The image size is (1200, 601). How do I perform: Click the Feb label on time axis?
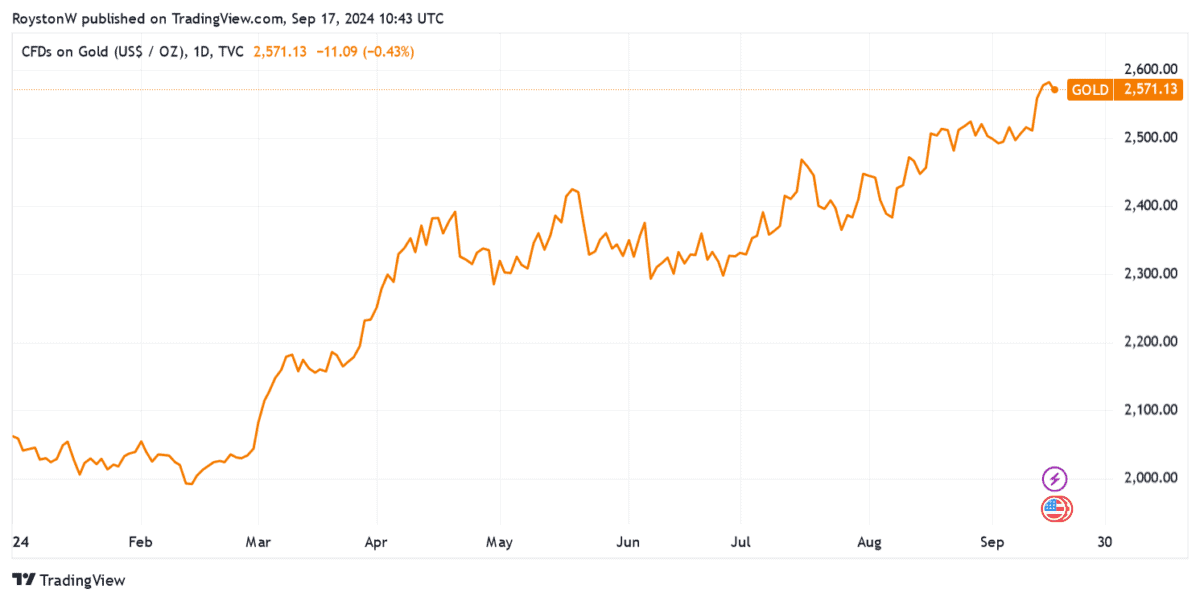point(140,542)
